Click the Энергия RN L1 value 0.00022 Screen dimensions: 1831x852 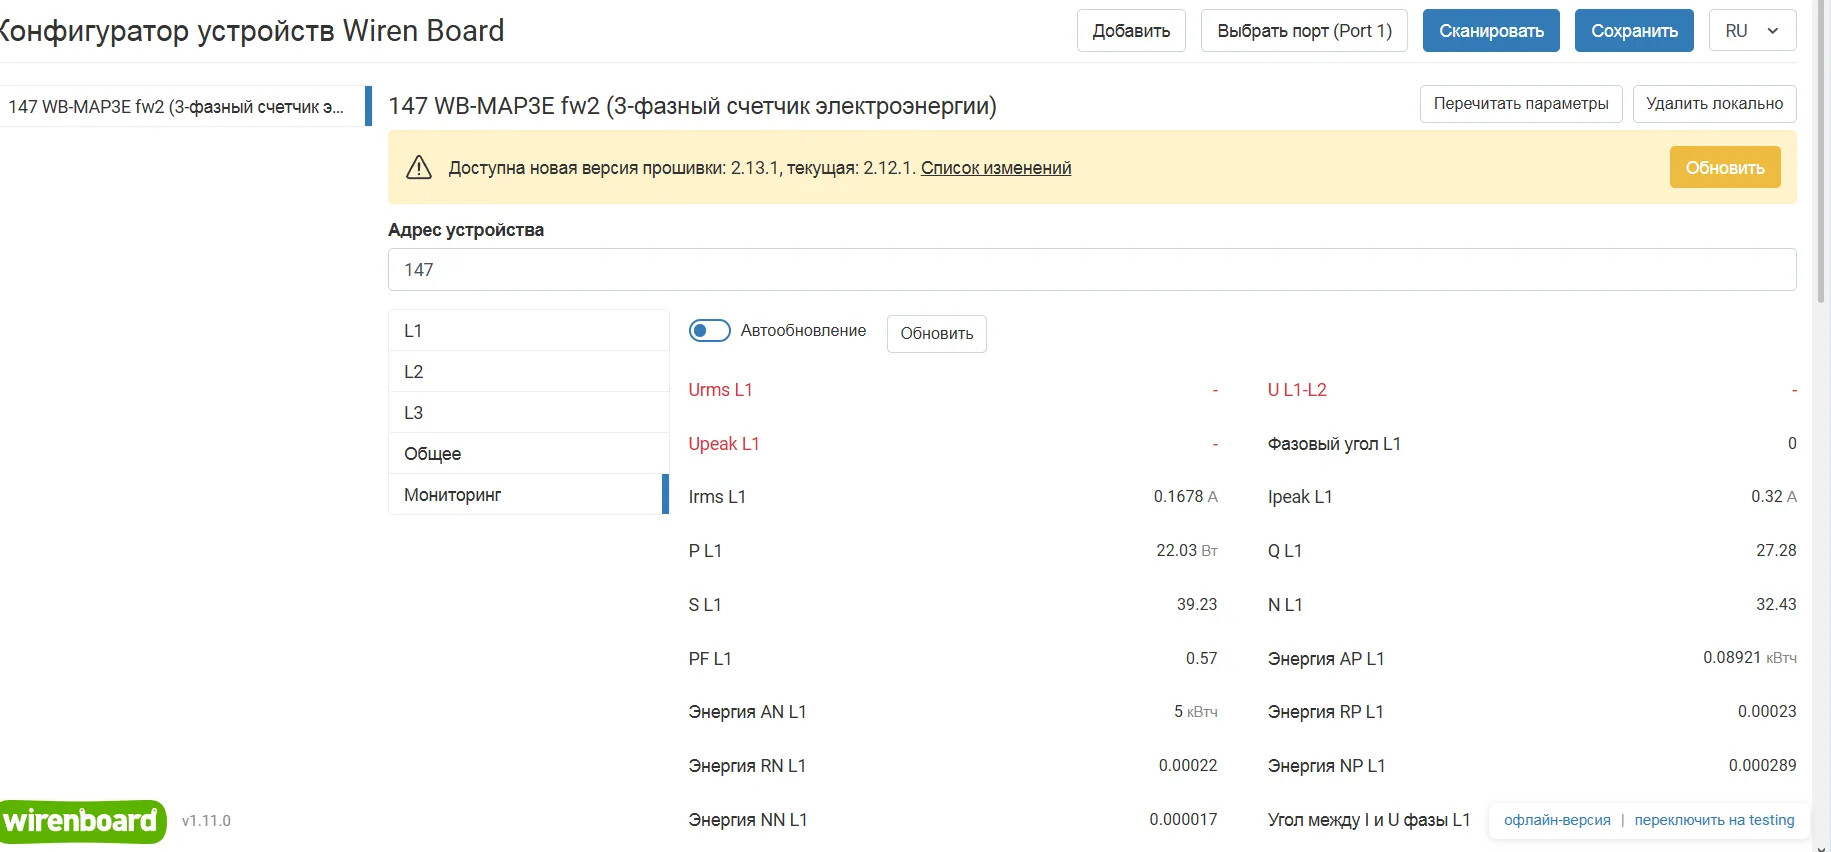click(1188, 766)
